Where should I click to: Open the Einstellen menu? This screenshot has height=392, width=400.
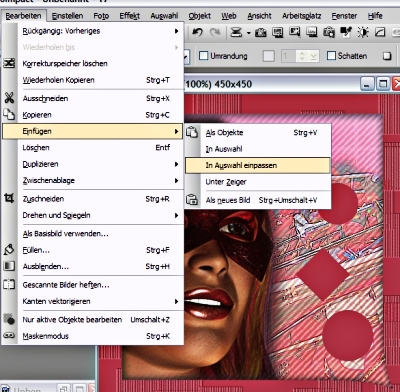point(67,16)
